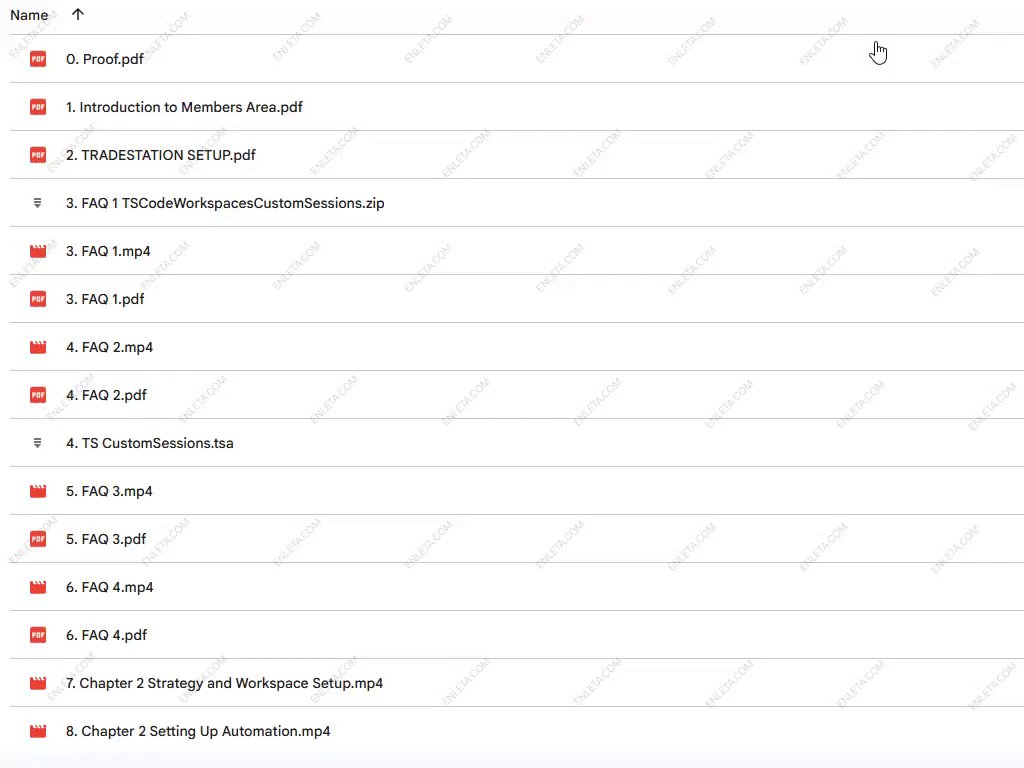
Task: Click video icon for Chapter 2 Setting Up Automation
Action: pos(38,731)
